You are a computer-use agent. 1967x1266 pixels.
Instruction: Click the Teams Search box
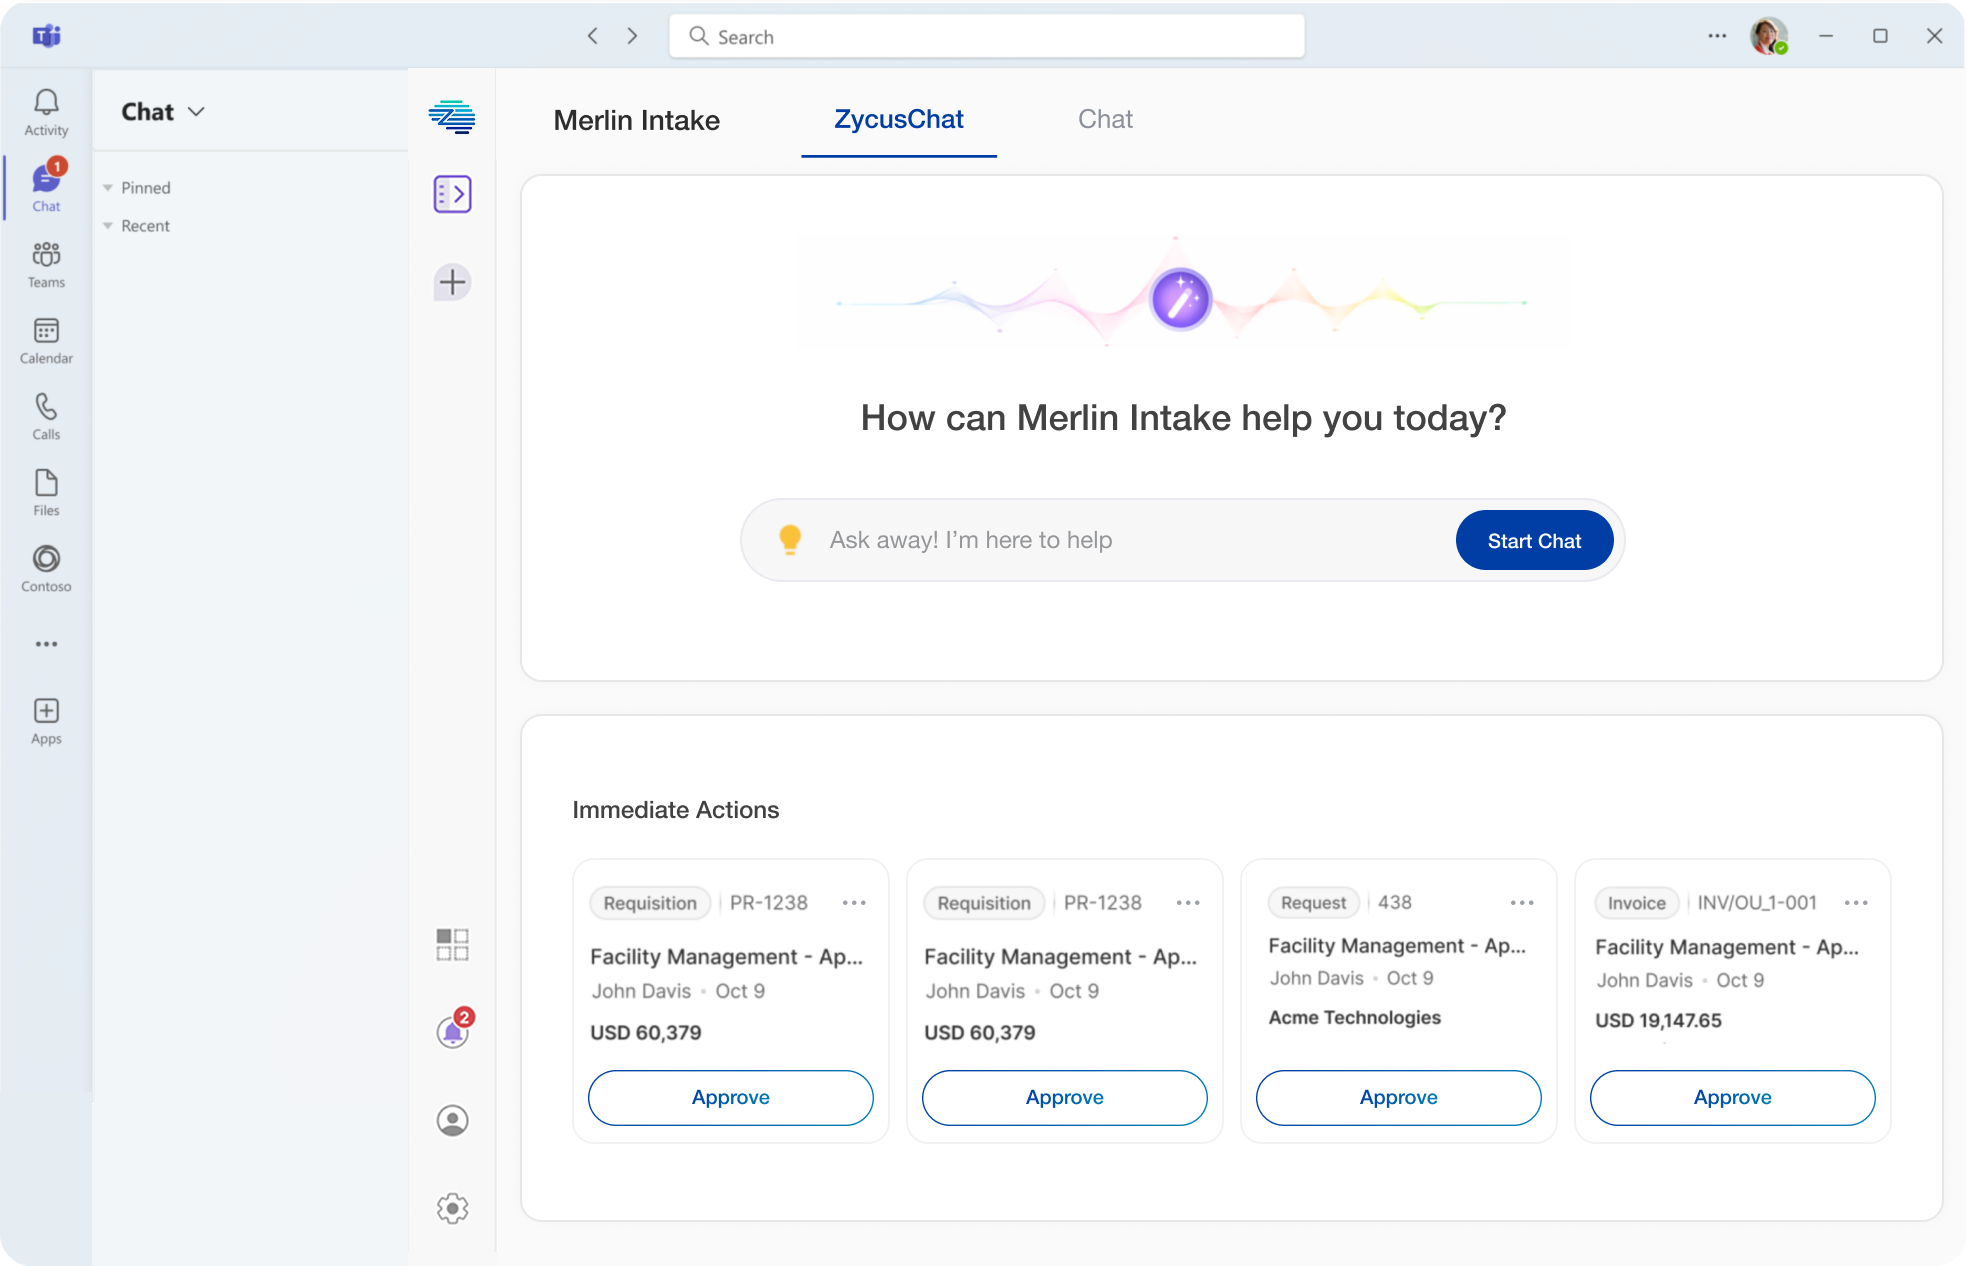coord(987,36)
